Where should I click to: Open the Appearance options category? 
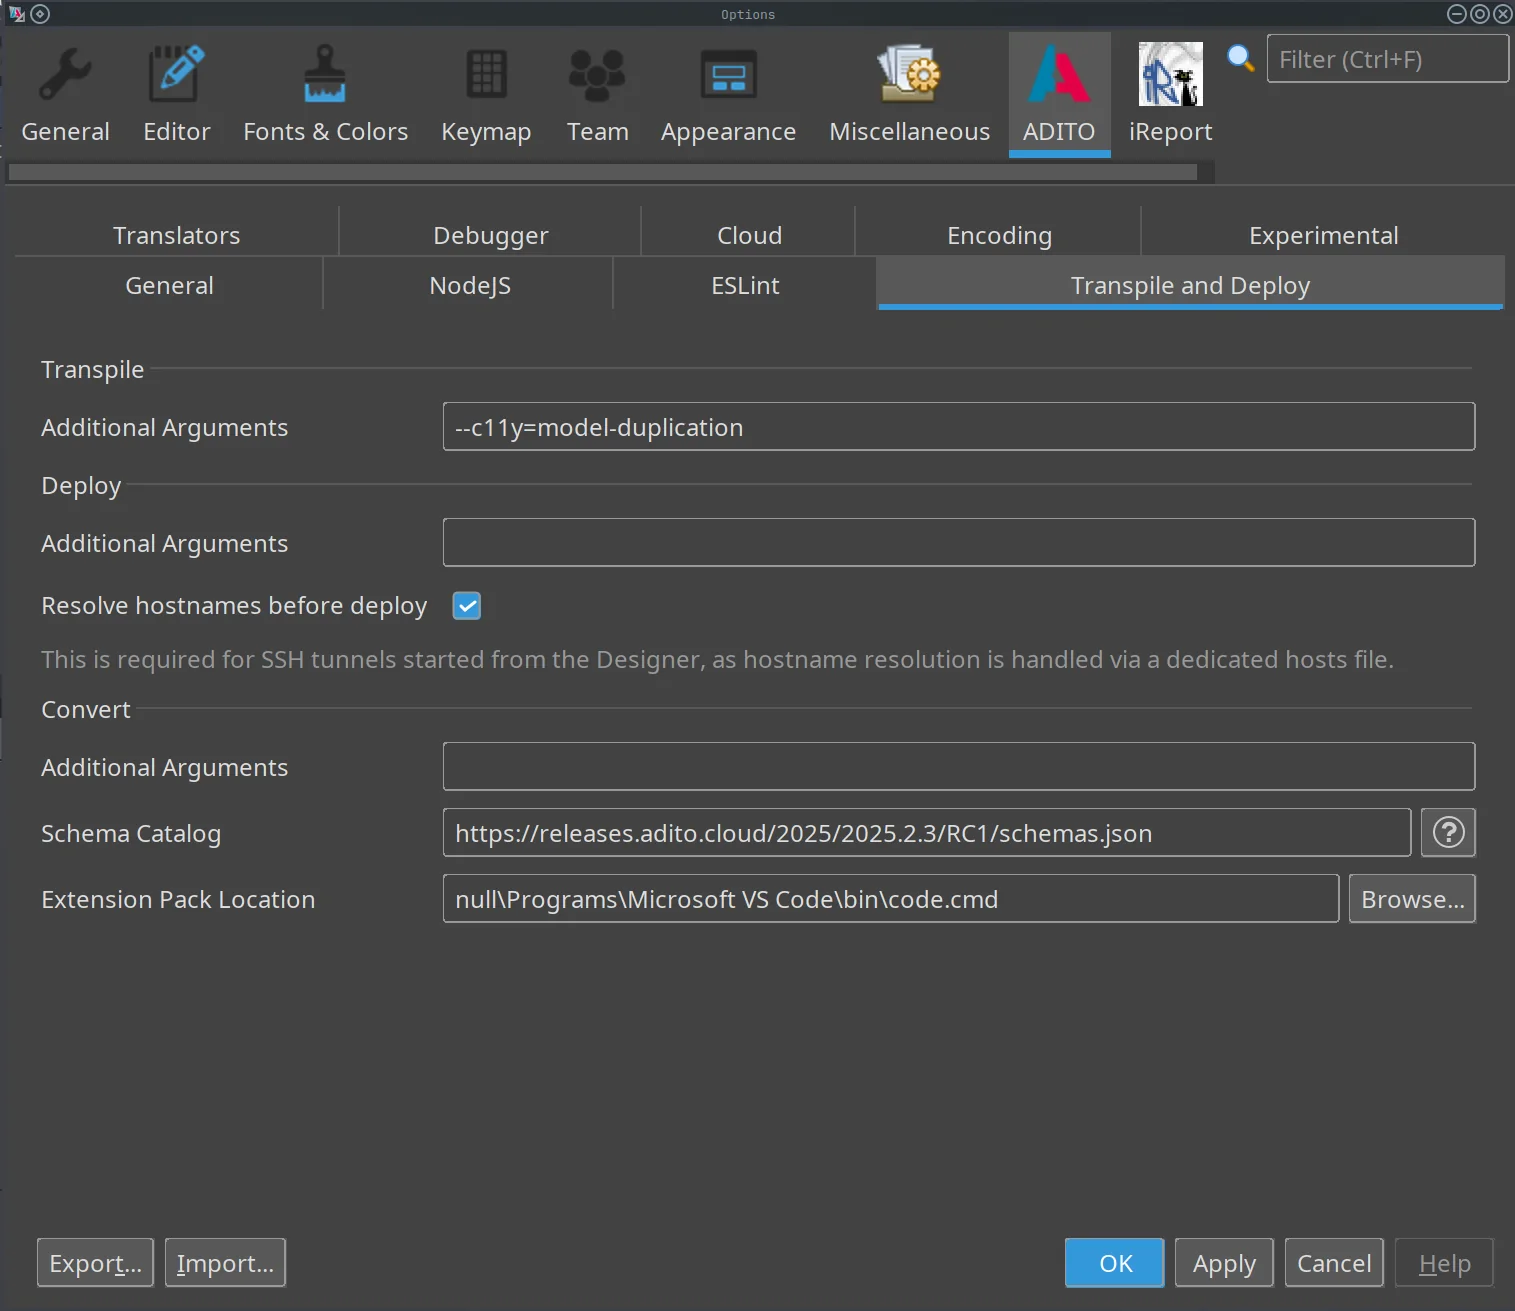point(728,95)
